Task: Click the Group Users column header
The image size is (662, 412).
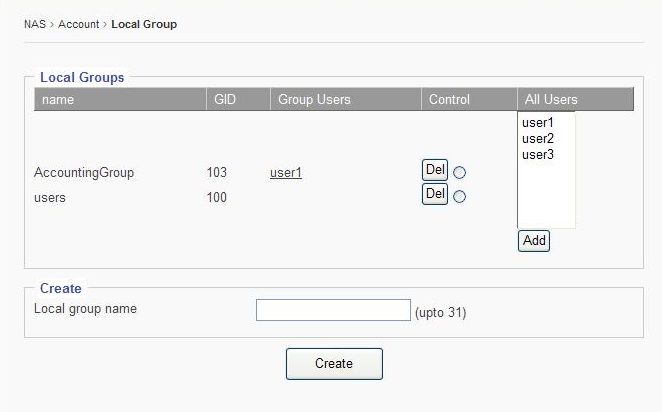Action: 314,100
